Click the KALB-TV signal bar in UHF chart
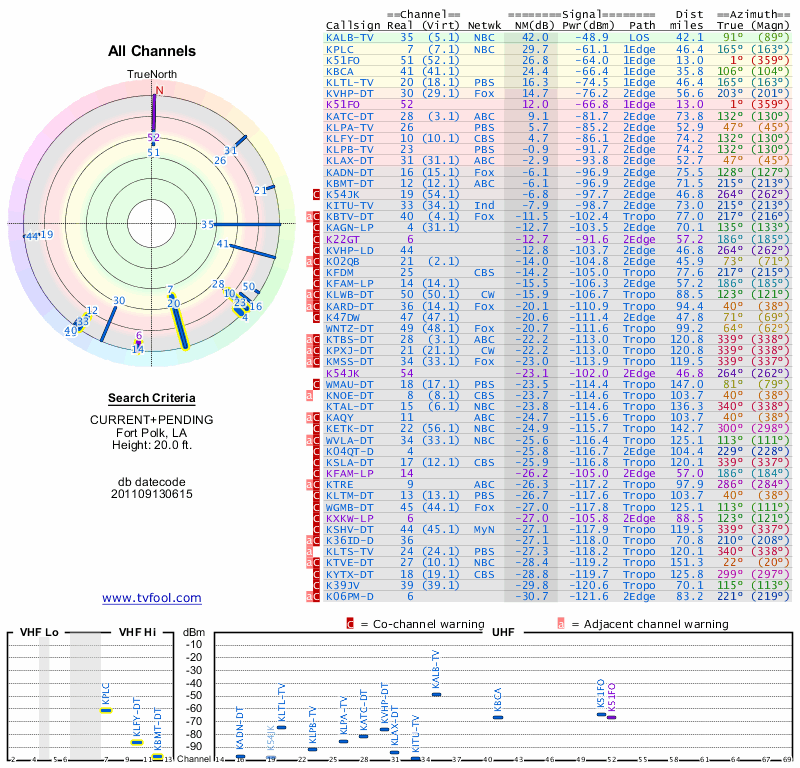The image size is (800, 768). (436, 694)
